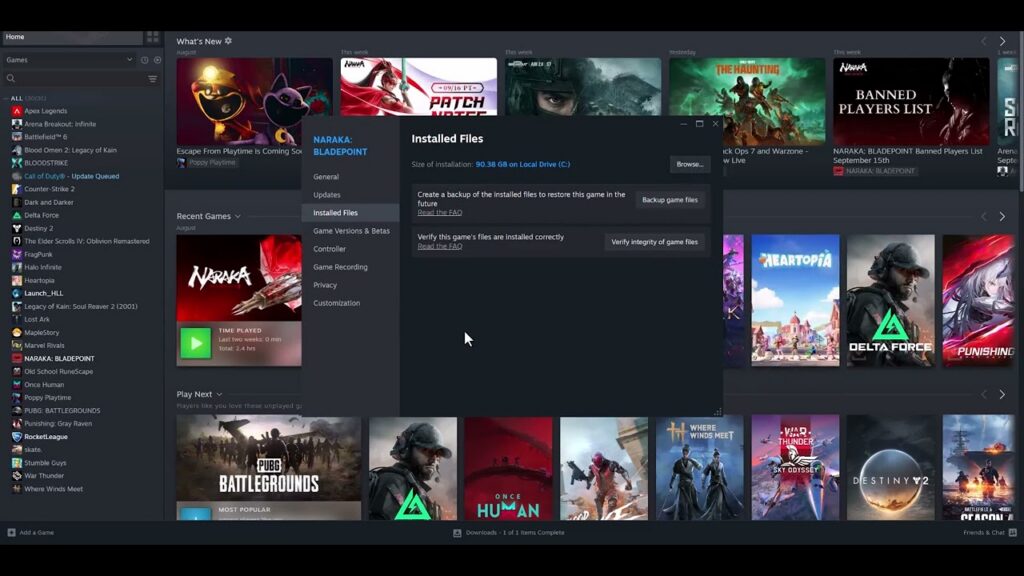Screen dimensions: 1024x576
Task: Click the ready-to-play filter icon
Action: 157,60
